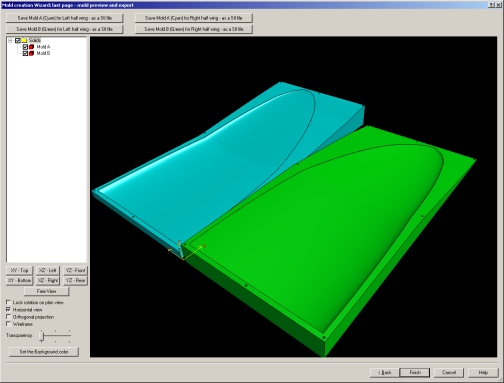Select the Free View button

(46, 291)
